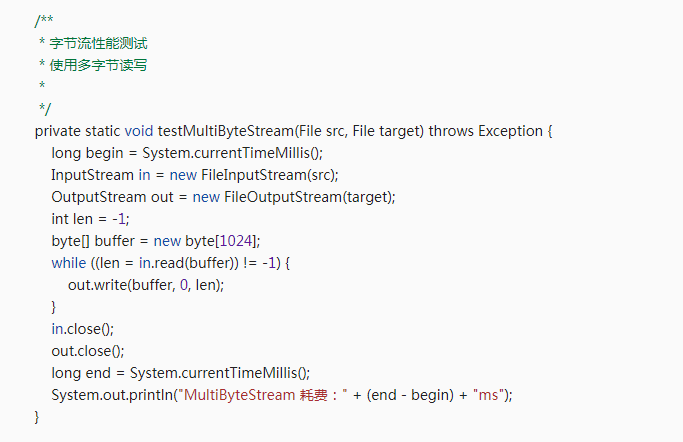Click the 'private' keyword in the method signature
This screenshot has width=683, height=442.
coord(58,131)
